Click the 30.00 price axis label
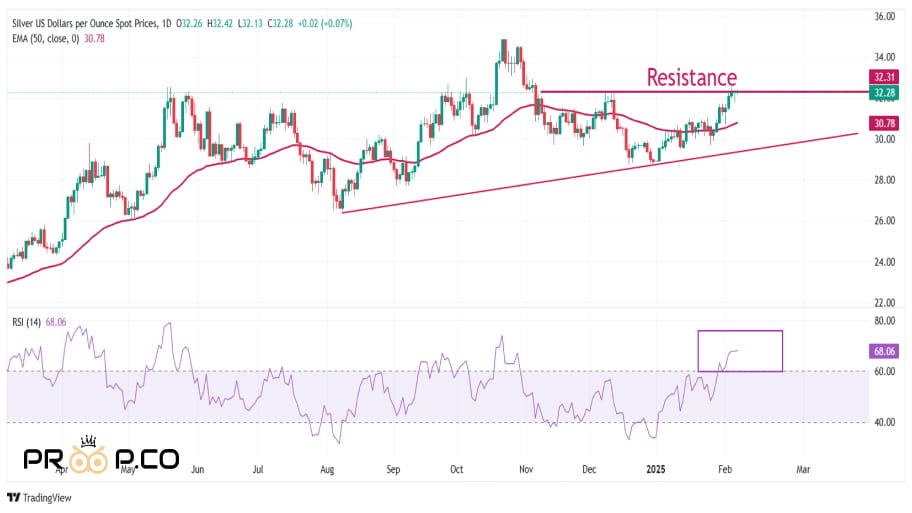 pos(885,139)
